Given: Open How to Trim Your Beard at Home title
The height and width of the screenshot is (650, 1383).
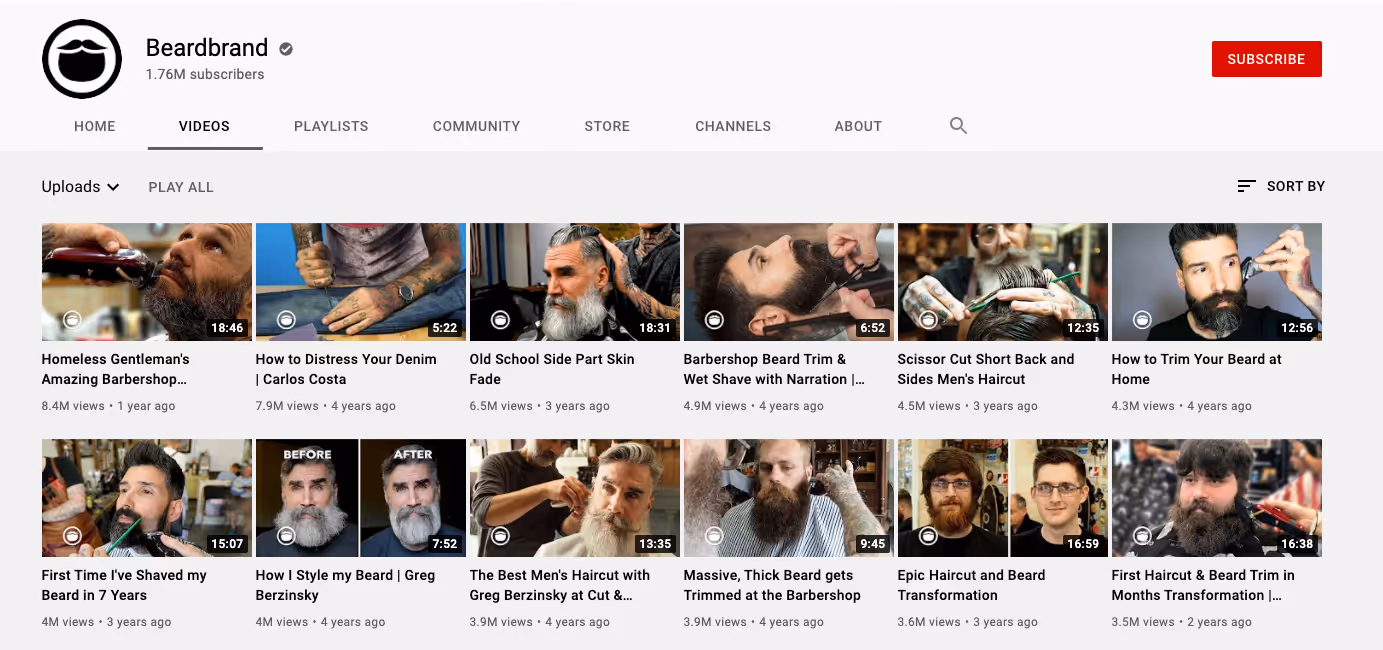Looking at the screenshot, I should click(x=1197, y=369).
